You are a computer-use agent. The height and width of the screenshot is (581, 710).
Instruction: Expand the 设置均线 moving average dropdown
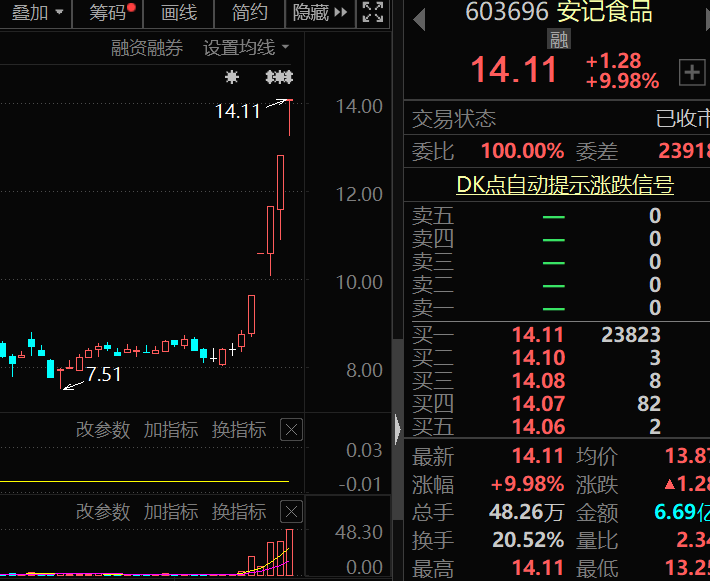pos(246,48)
